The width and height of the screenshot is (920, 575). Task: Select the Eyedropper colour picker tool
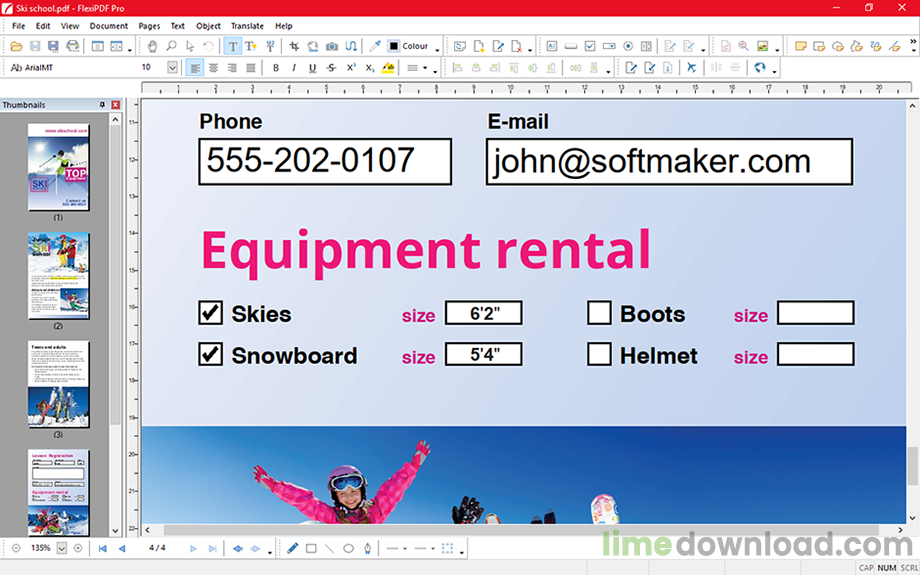point(374,46)
